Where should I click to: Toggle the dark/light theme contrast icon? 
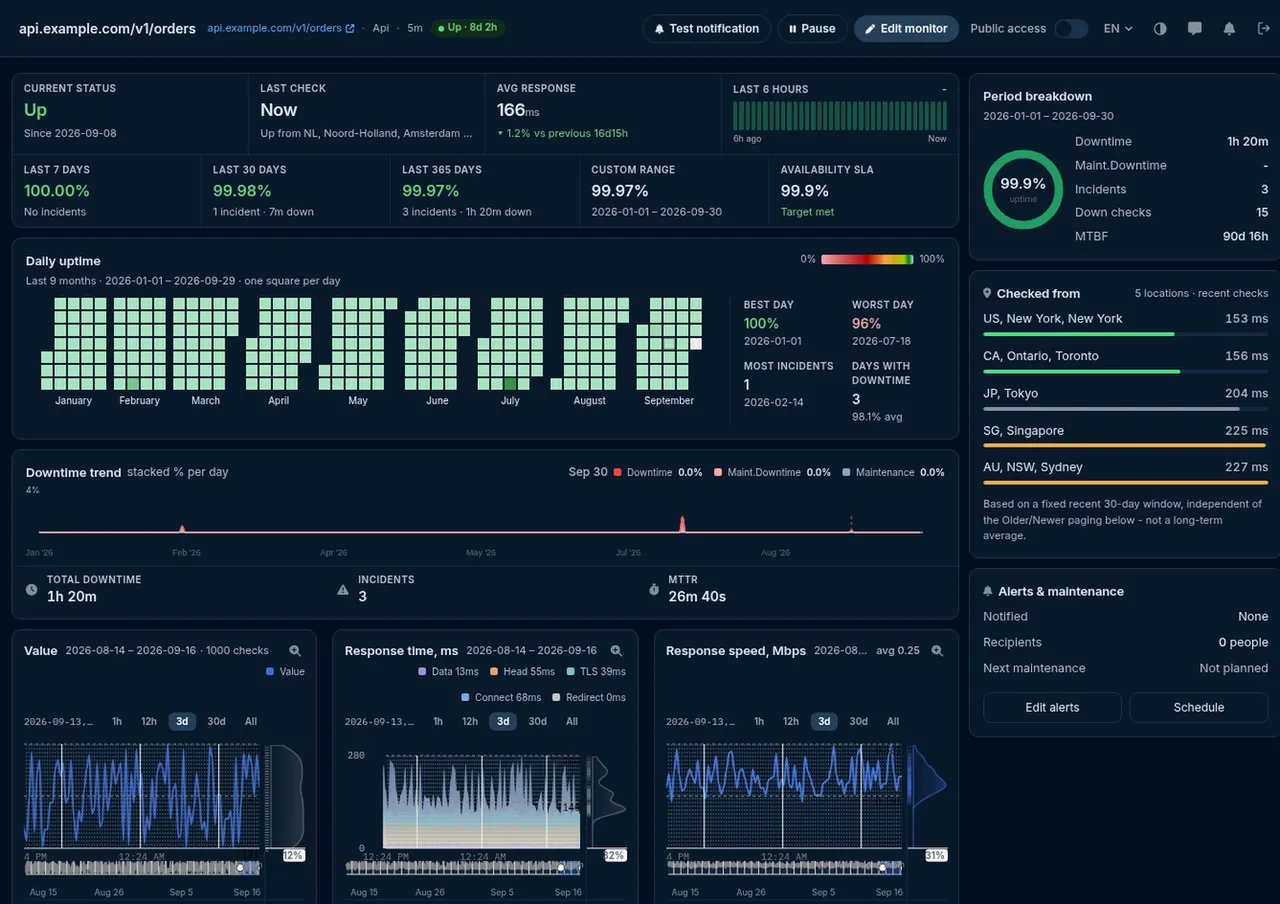[x=1160, y=29]
